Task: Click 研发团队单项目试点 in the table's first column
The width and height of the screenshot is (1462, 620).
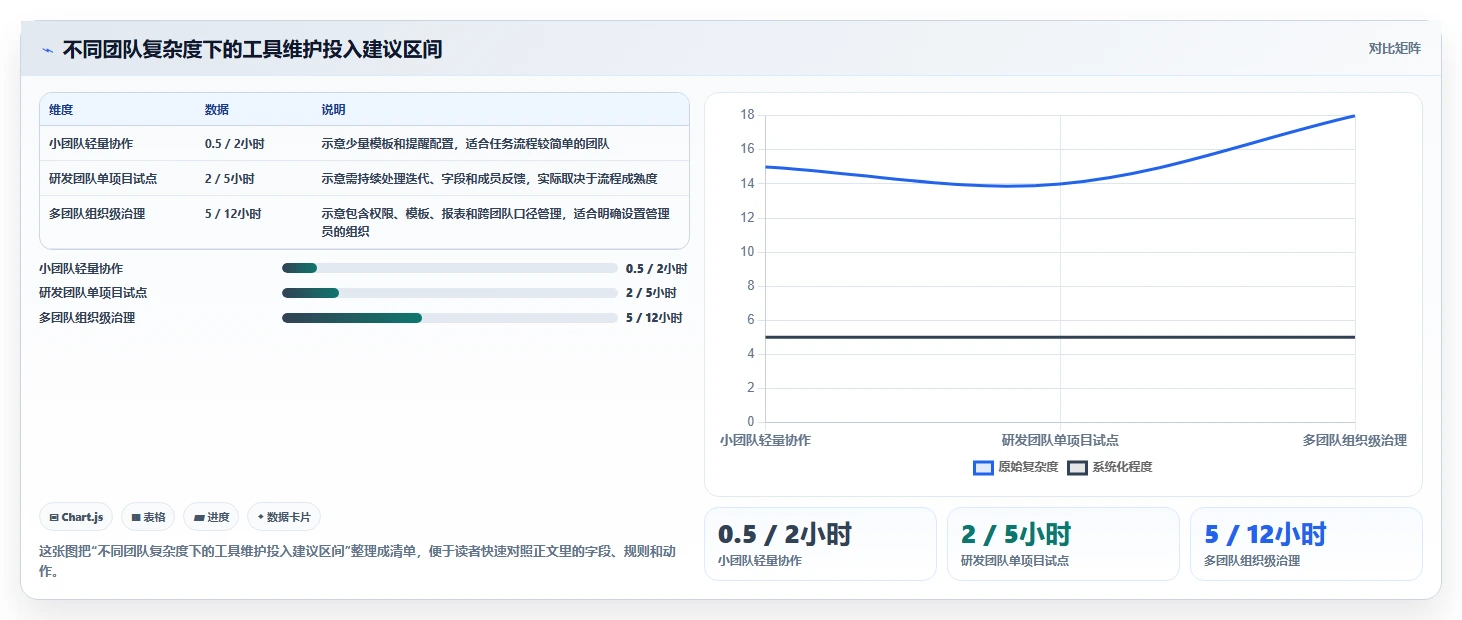Action: [103, 179]
